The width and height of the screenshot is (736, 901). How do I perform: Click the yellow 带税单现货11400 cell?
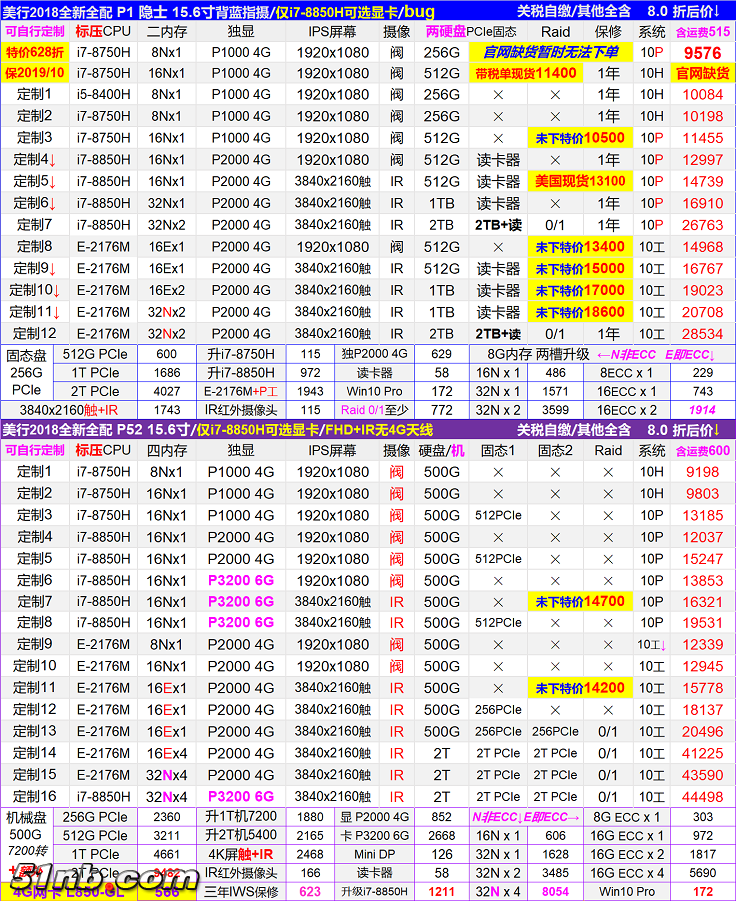tap(526, 73)
